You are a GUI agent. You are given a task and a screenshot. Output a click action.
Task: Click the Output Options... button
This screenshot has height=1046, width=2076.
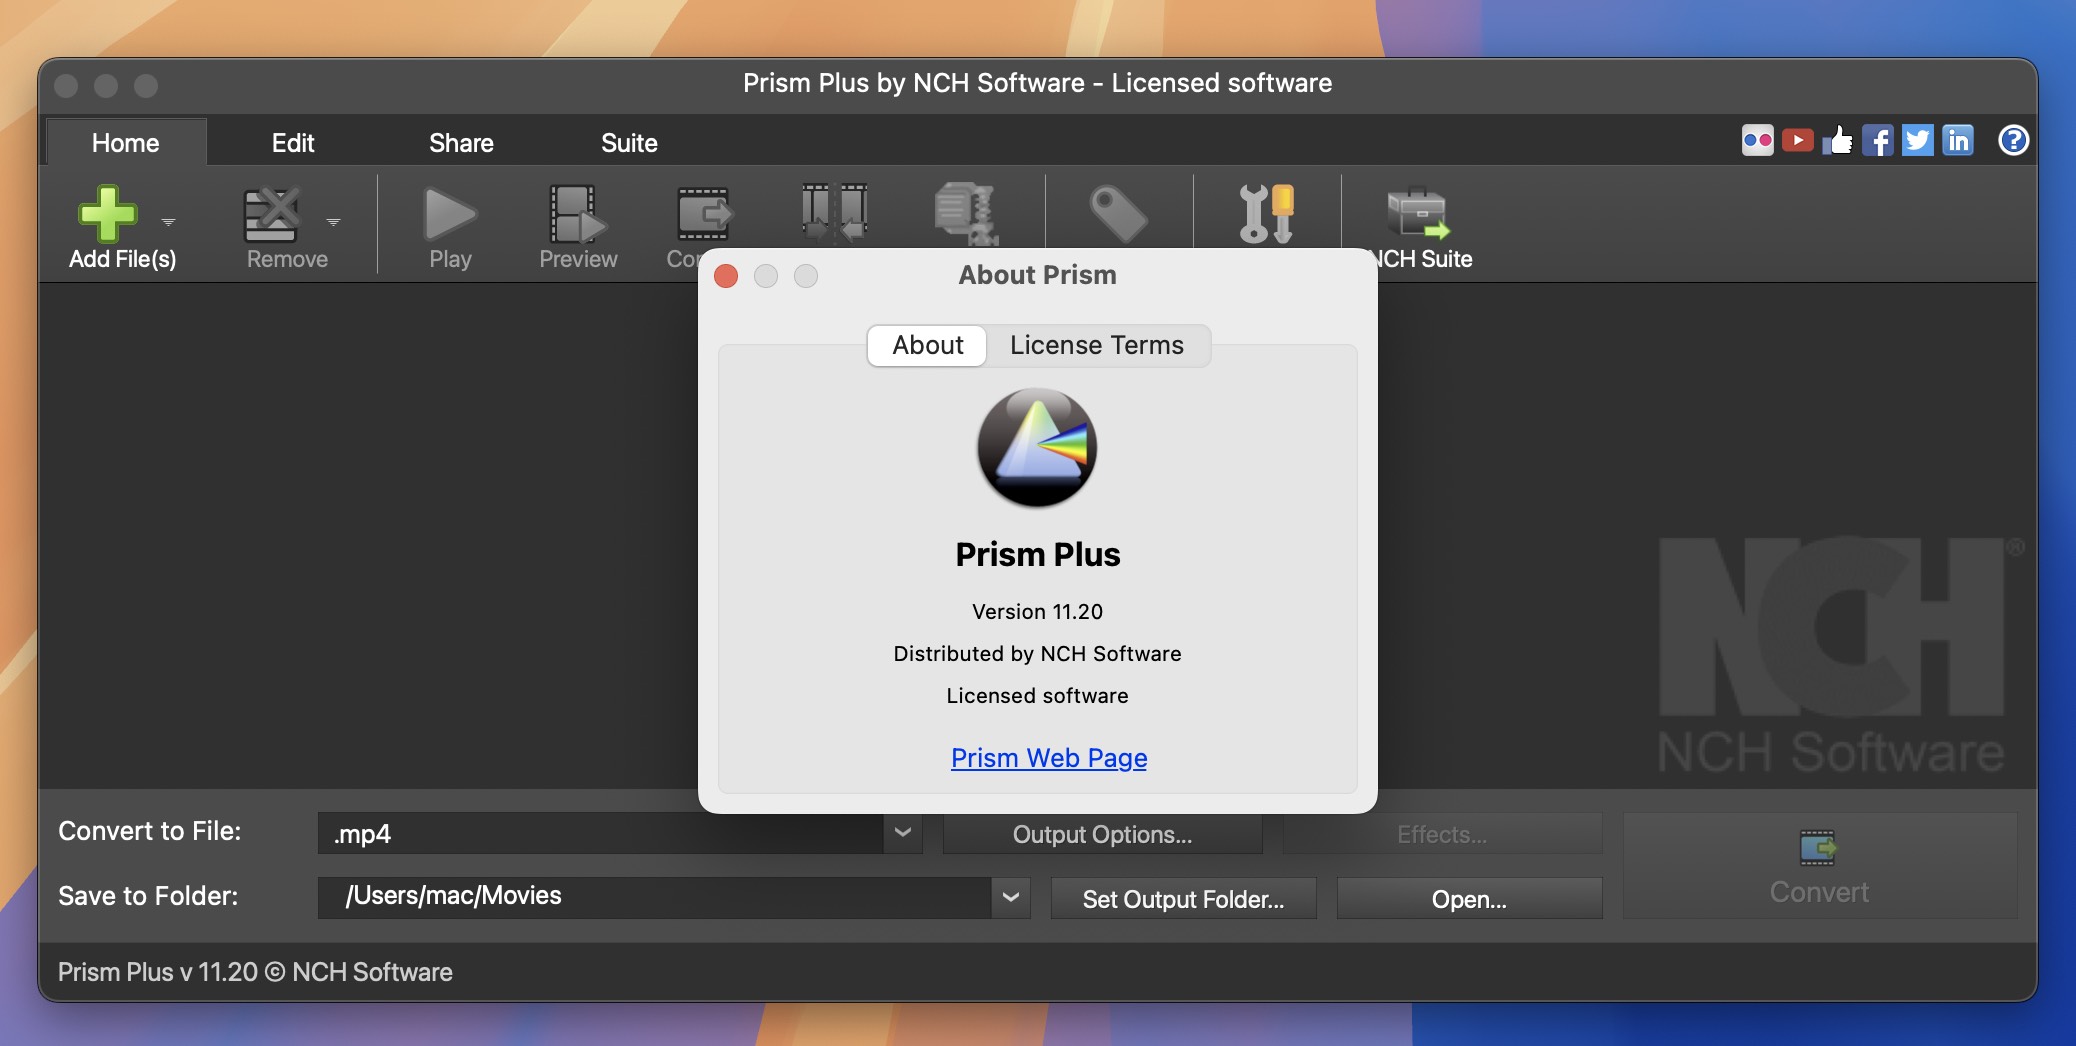tap(1102, 834)
